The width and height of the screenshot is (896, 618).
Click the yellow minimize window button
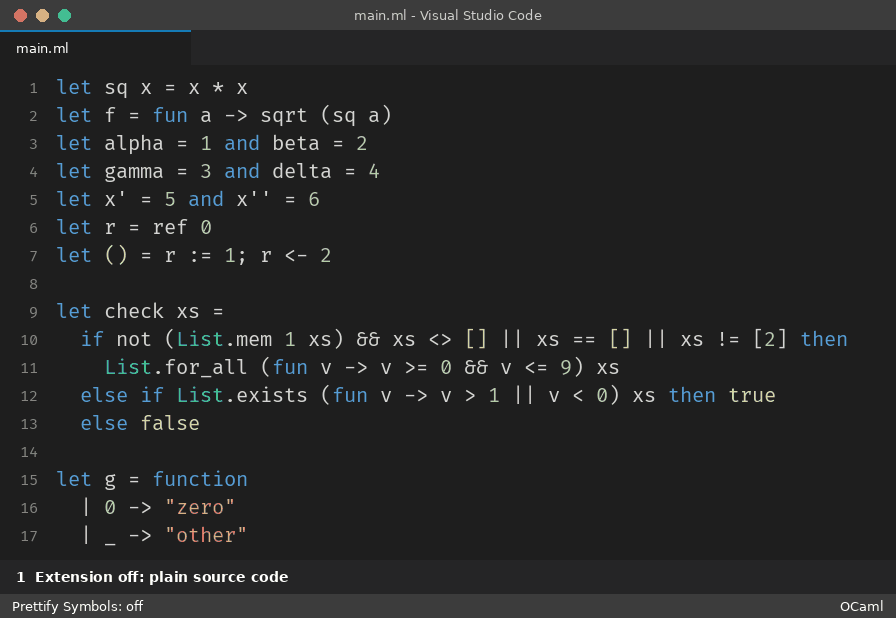pos(42,15)
